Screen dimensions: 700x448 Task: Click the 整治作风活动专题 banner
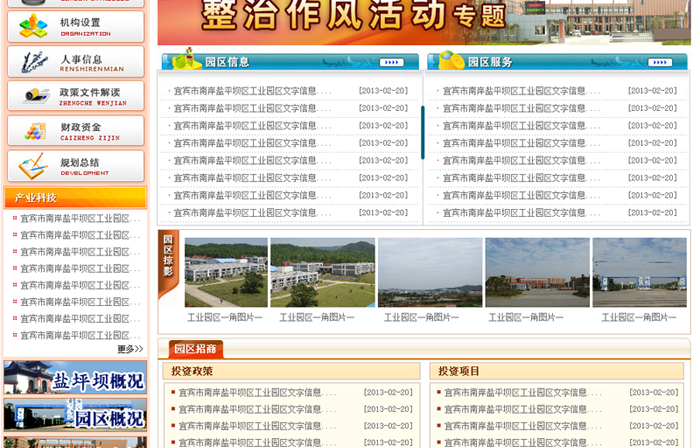tap(422, 20)
